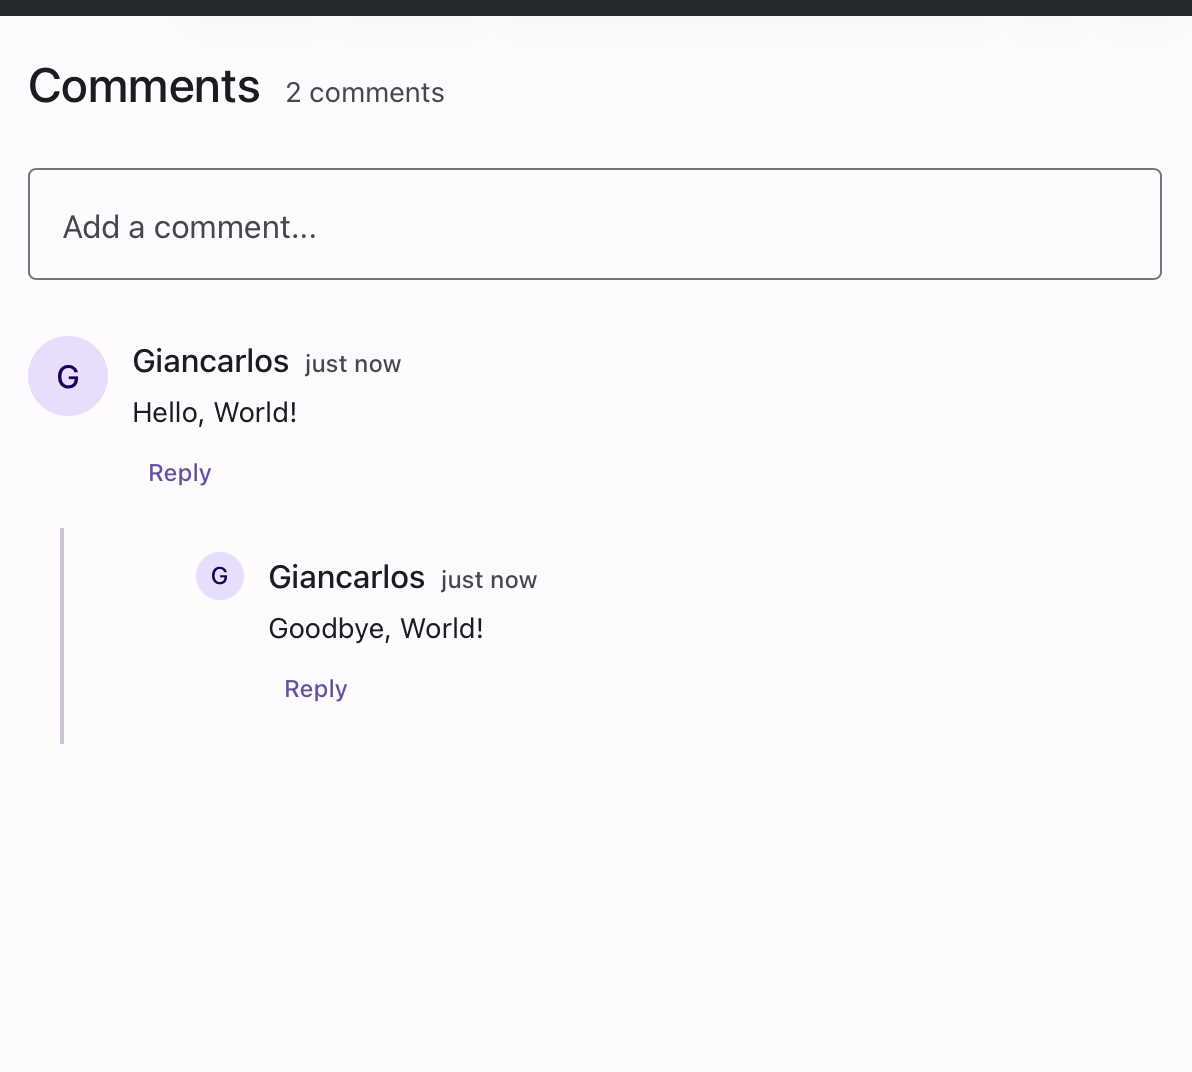Click 'World!' in the first comment's text

point(256,413)
